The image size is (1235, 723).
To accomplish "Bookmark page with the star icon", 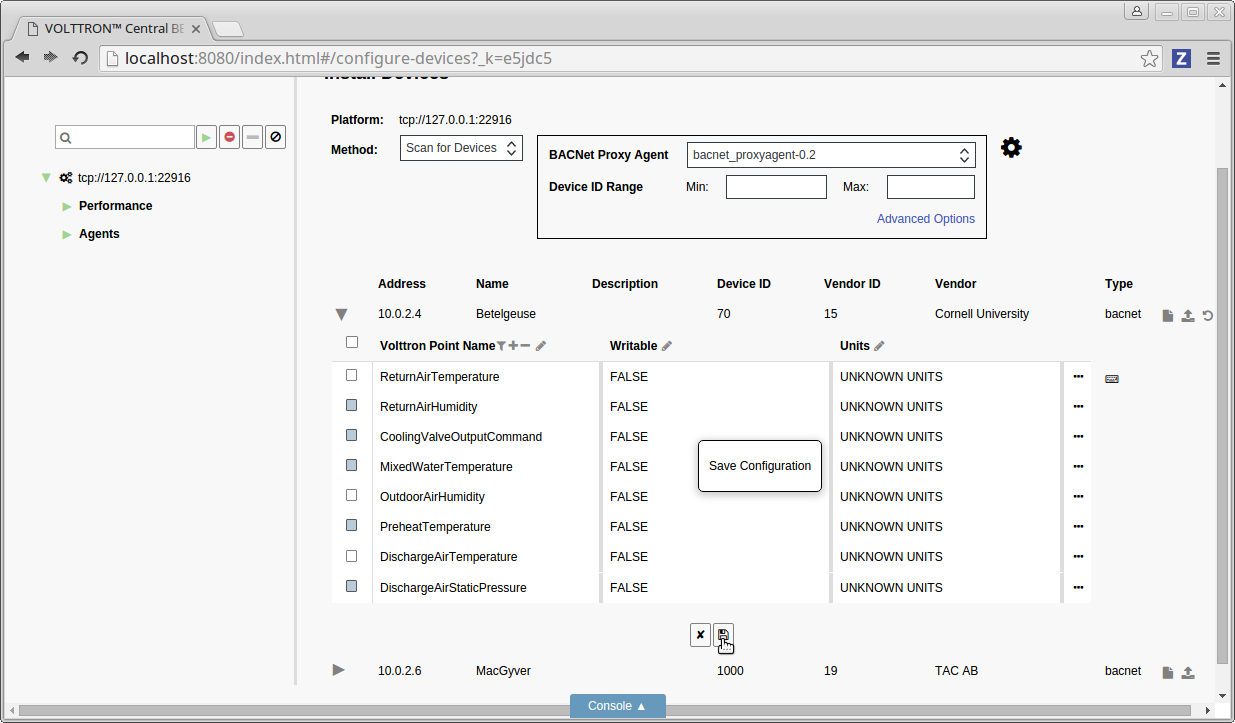I will tap(1150, 58).
